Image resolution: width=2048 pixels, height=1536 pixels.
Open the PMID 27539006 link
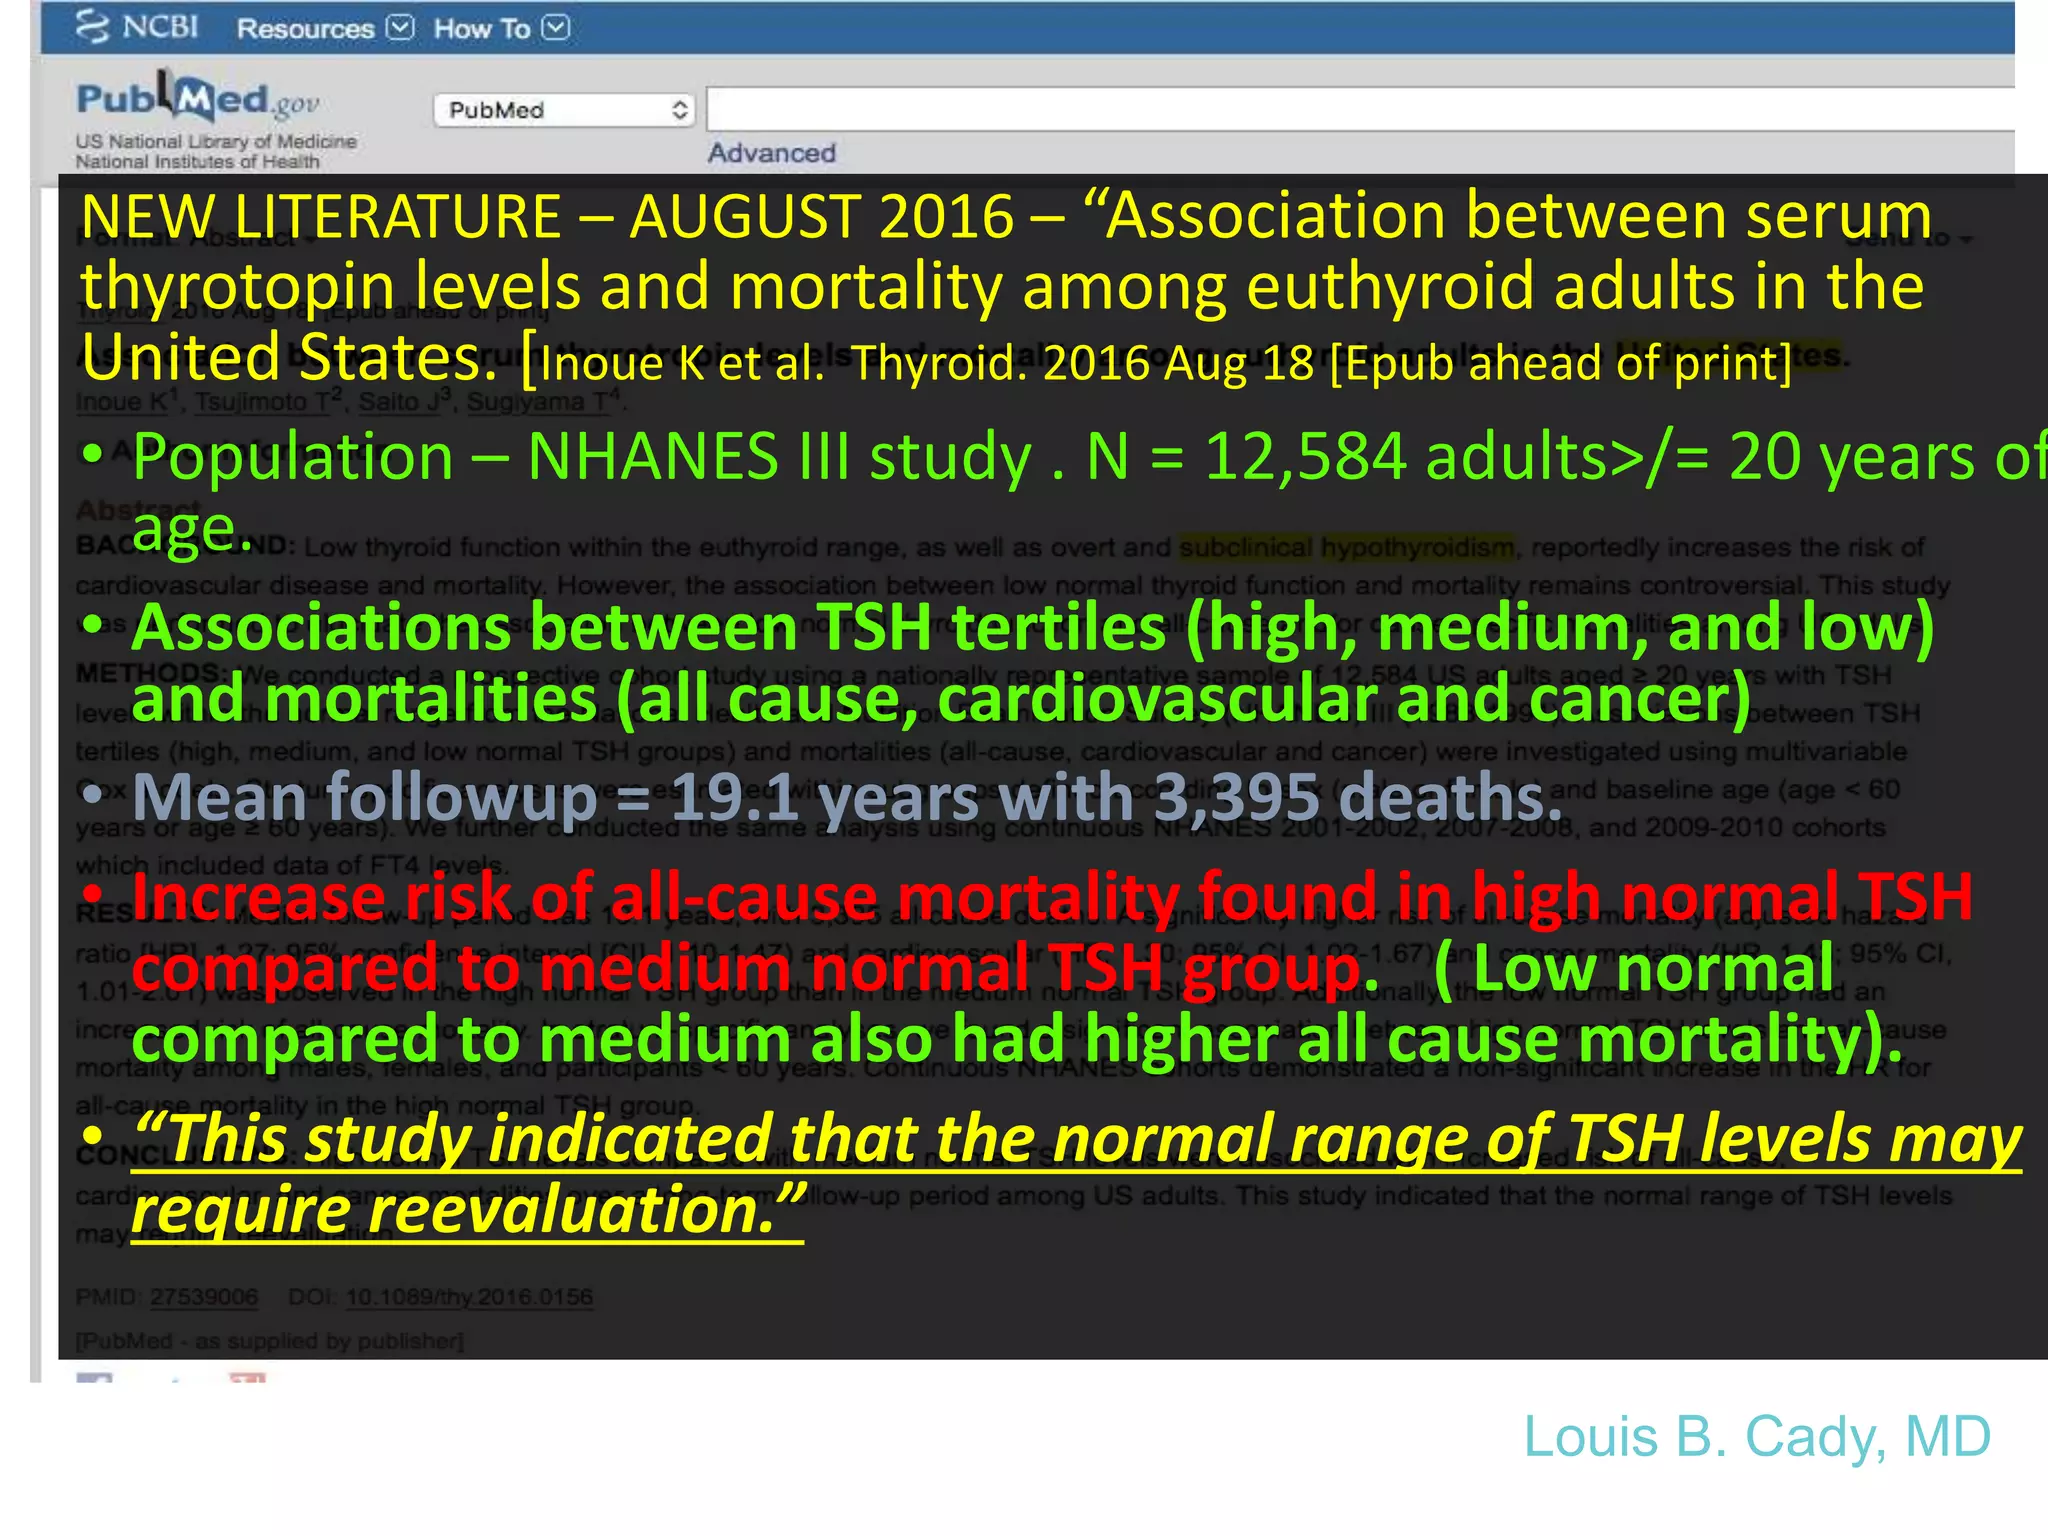[204, 1297]
